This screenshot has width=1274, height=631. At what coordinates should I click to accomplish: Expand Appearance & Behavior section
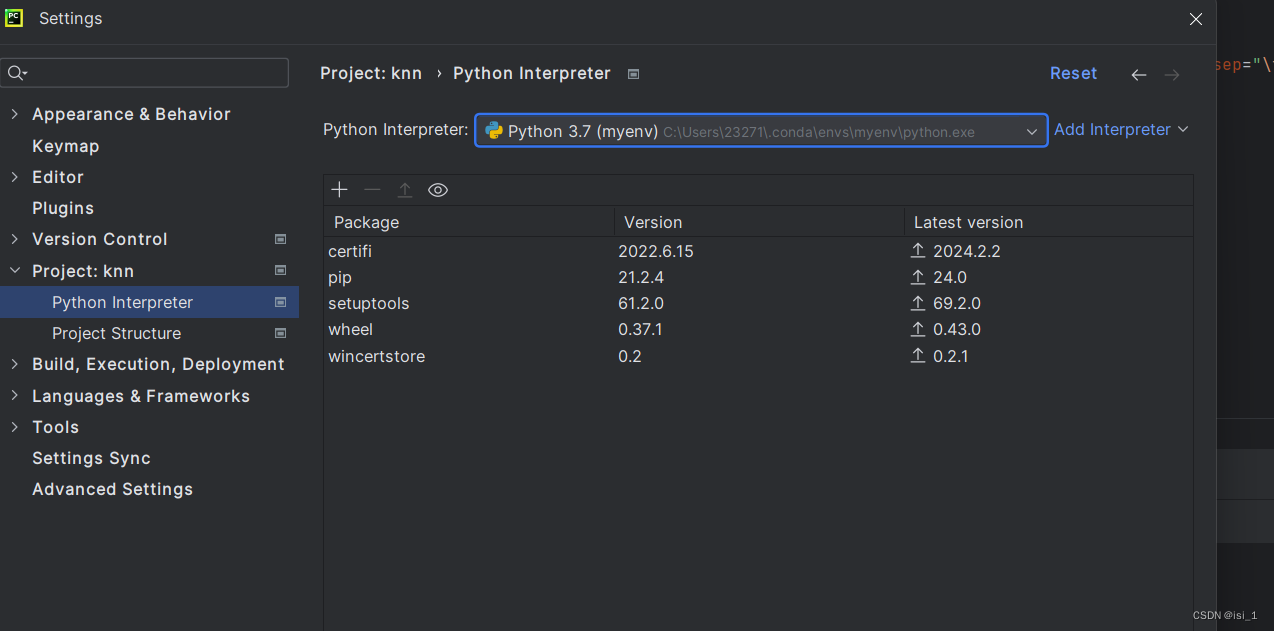point(14,114)
